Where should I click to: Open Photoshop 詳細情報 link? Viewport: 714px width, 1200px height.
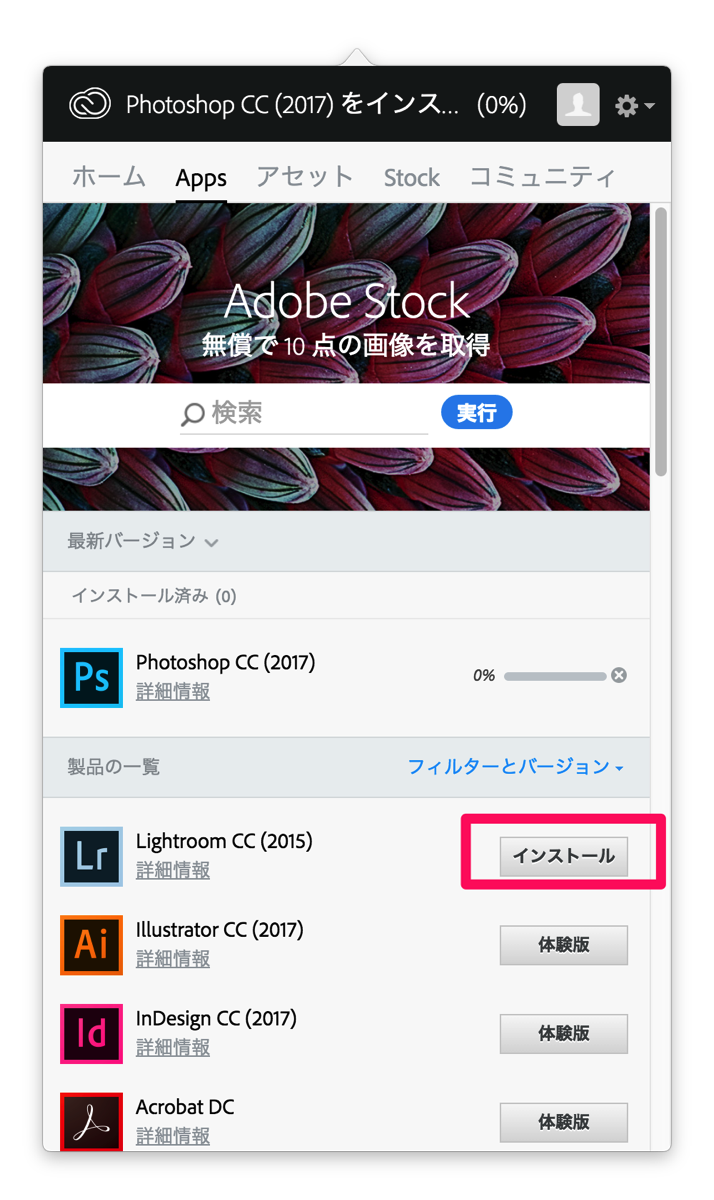point(173,692)
